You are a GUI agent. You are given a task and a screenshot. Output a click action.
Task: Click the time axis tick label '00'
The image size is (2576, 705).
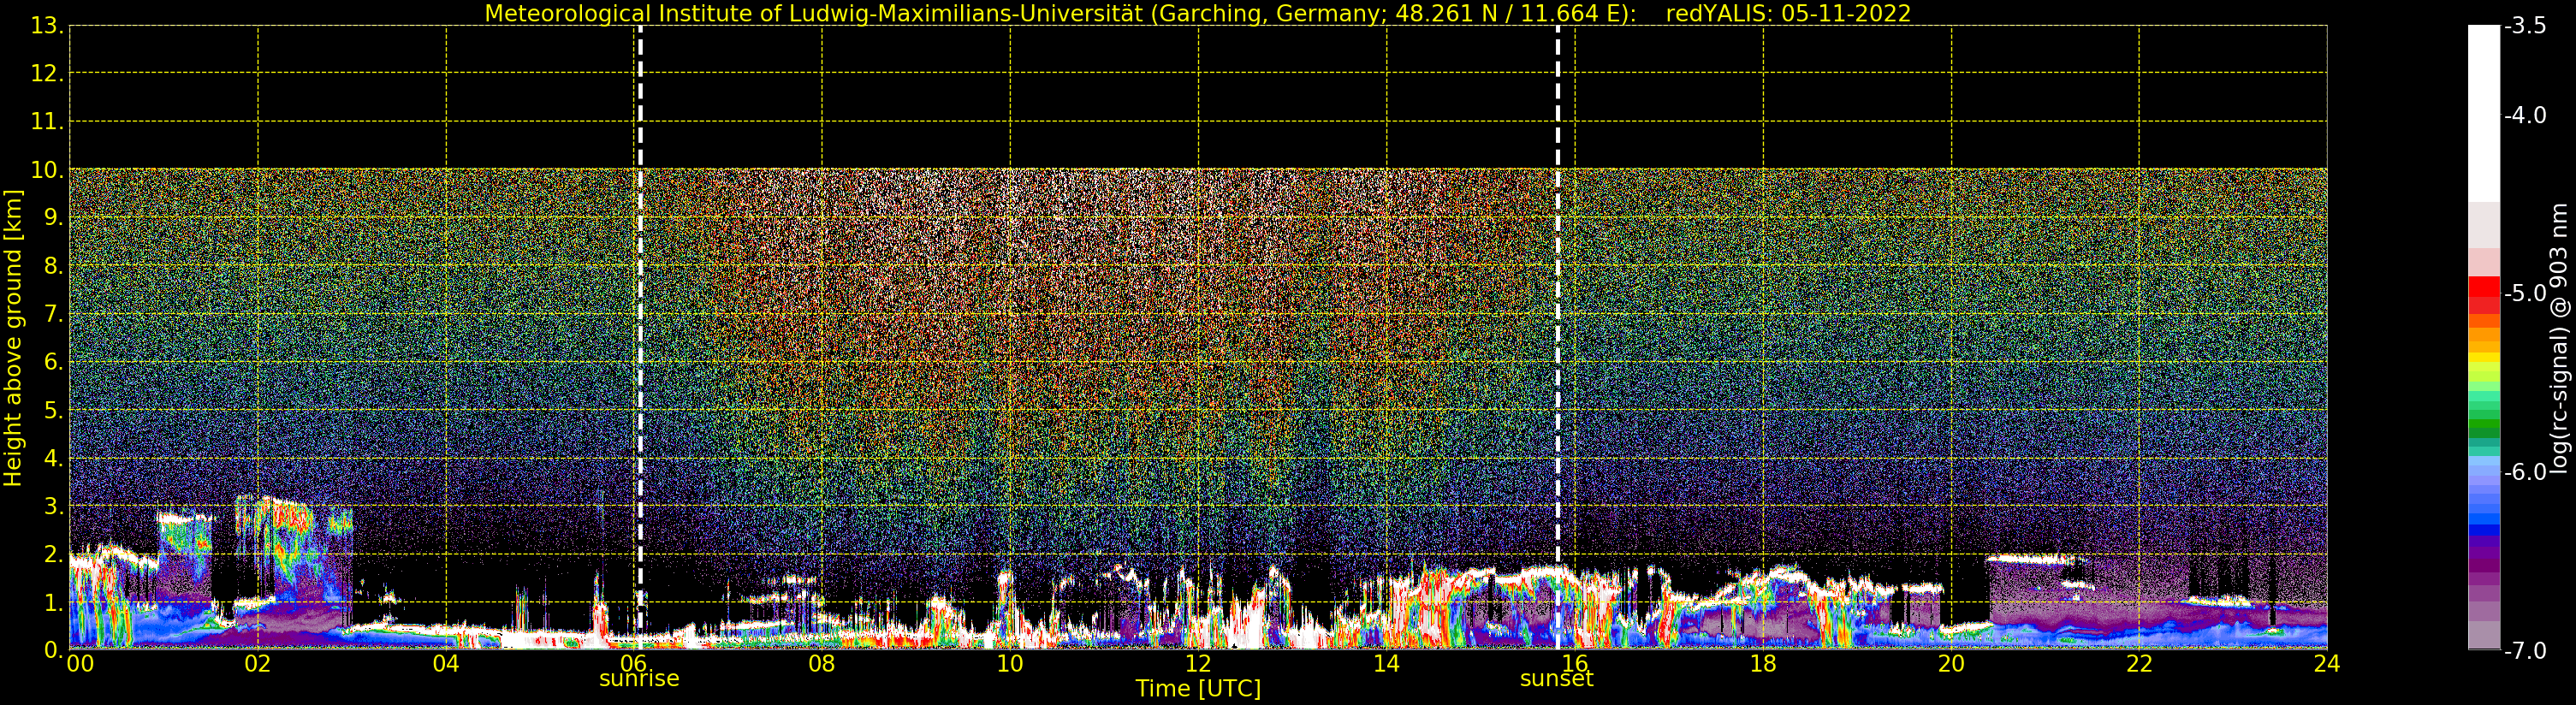click(x=80, y=664)
